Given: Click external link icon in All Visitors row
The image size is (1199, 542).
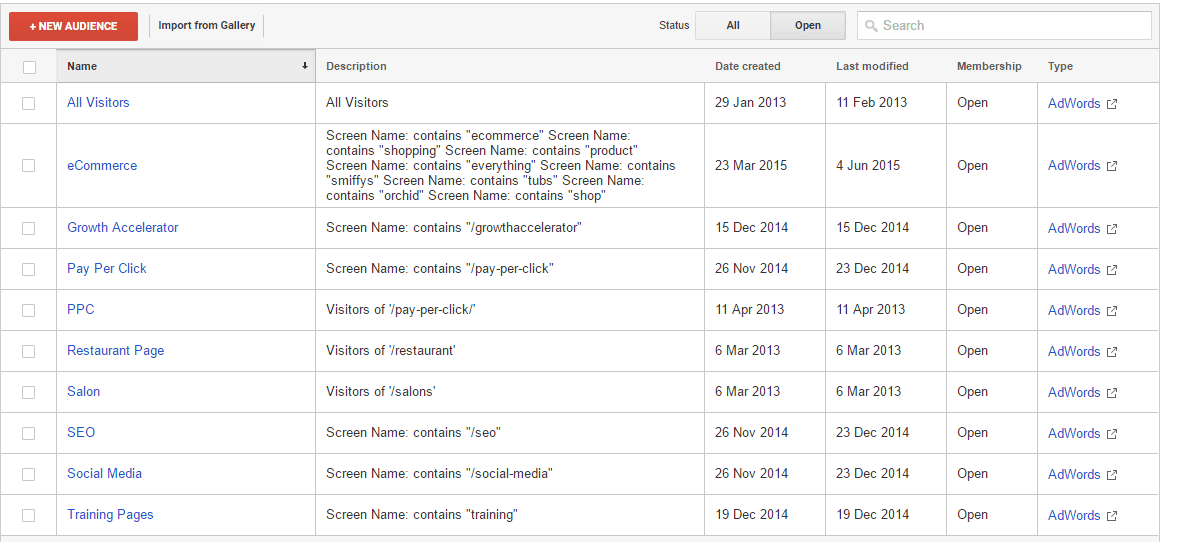Looking at the screenshot, I should 1112,104.
